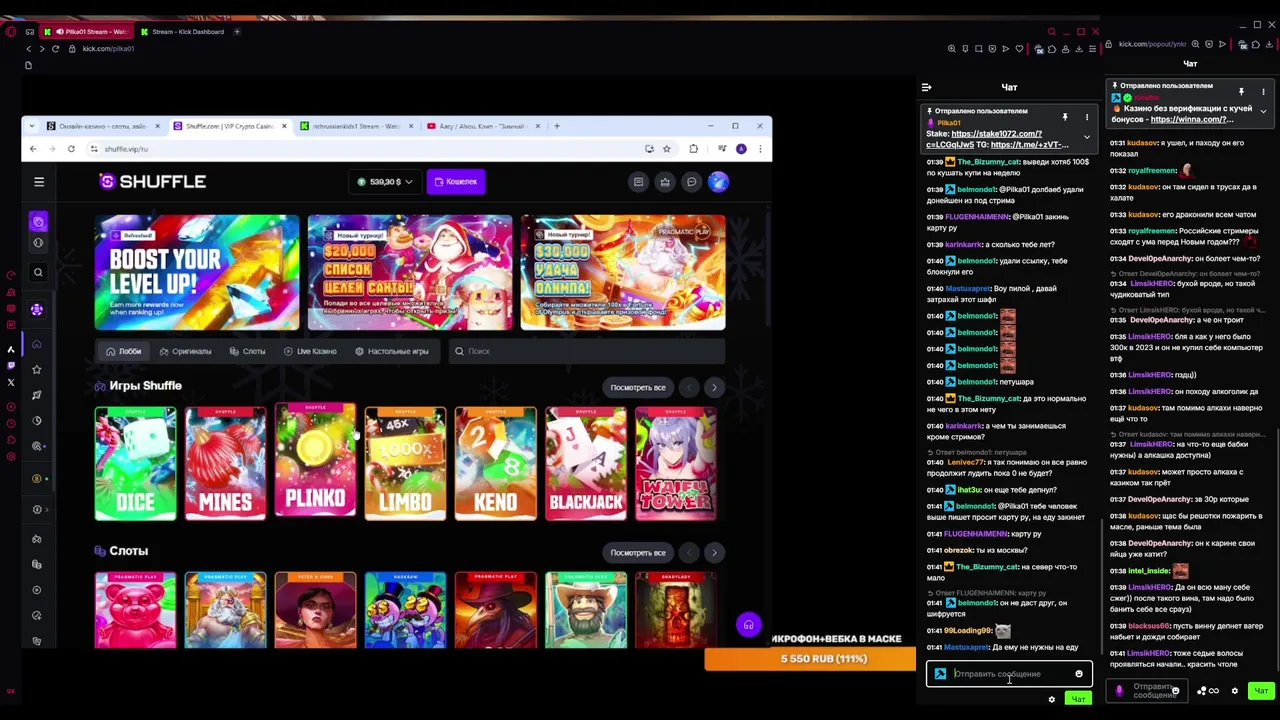Open options menu on Pilka01 pinned message
This screenshot has height=720, width=1280.
tap(1087, 118)
